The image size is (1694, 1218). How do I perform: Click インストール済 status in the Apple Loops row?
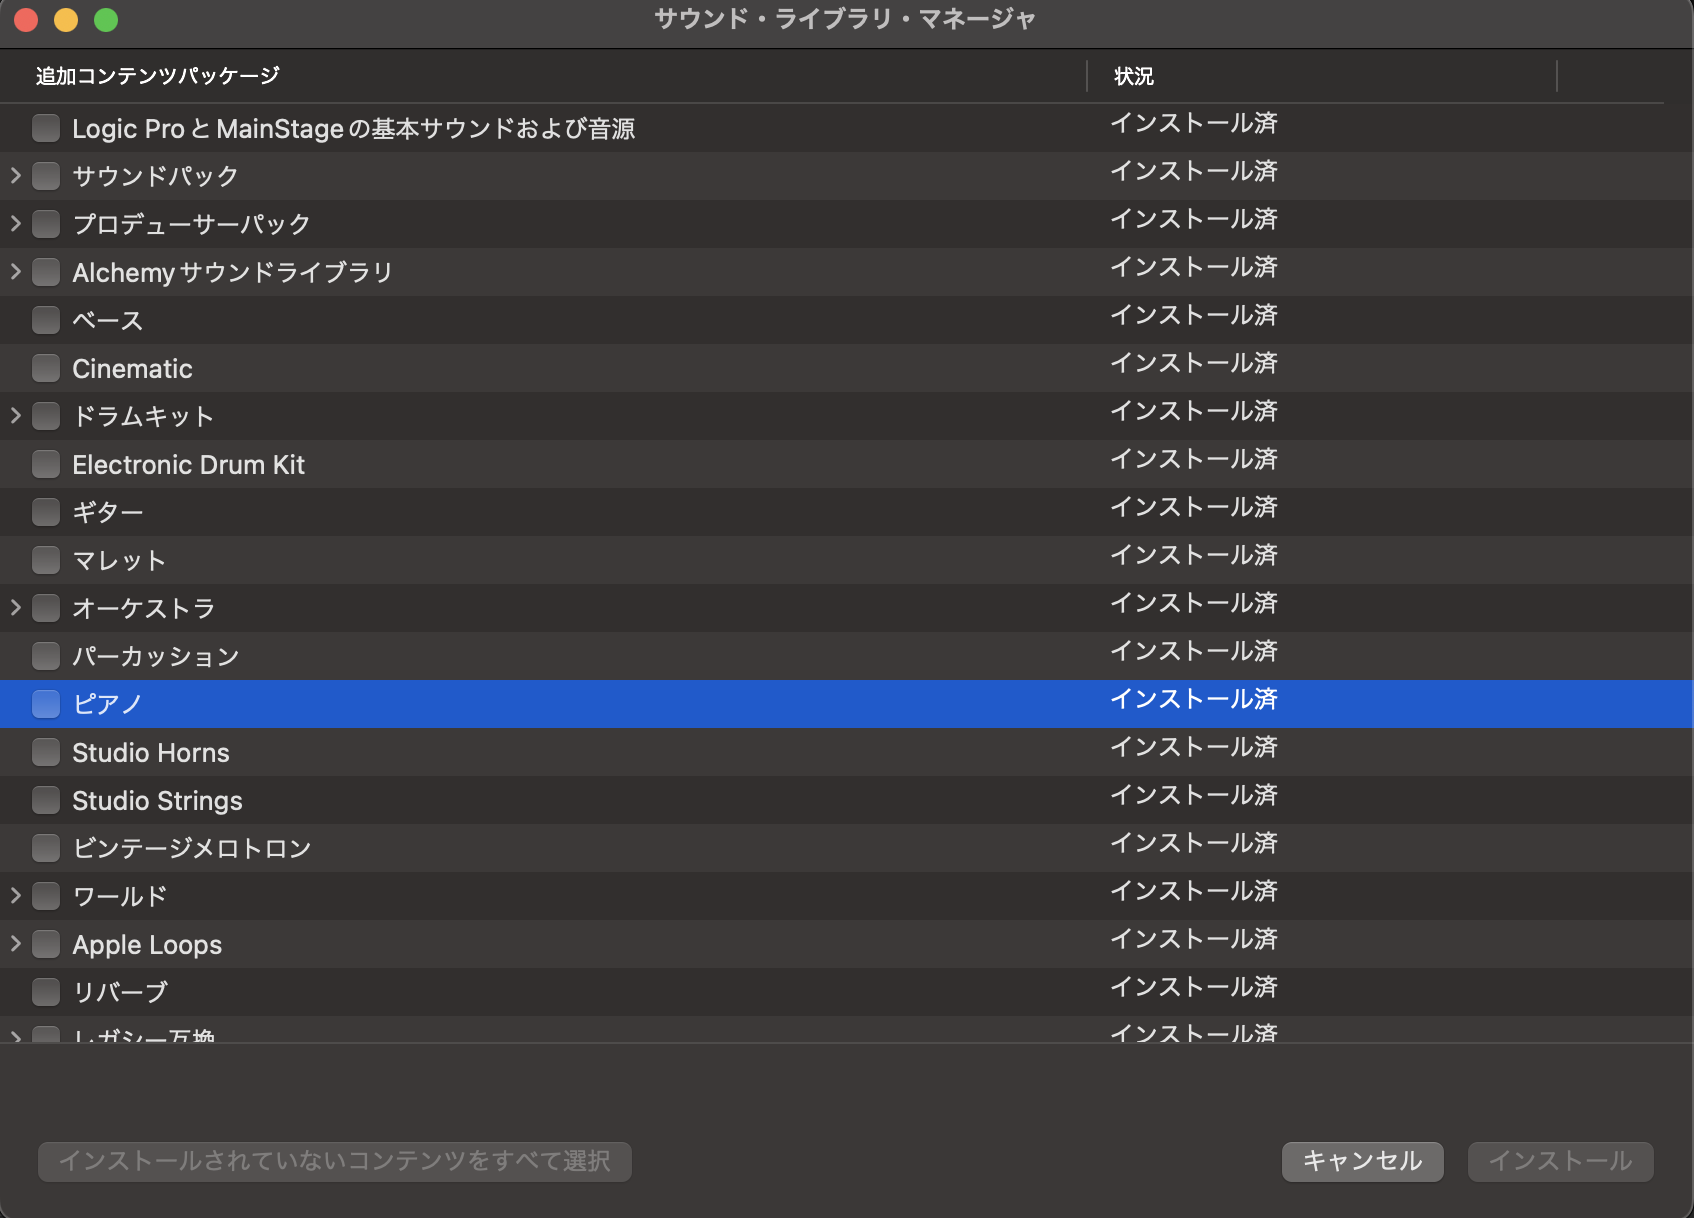pyautogui.click(x=1194, y=939)
